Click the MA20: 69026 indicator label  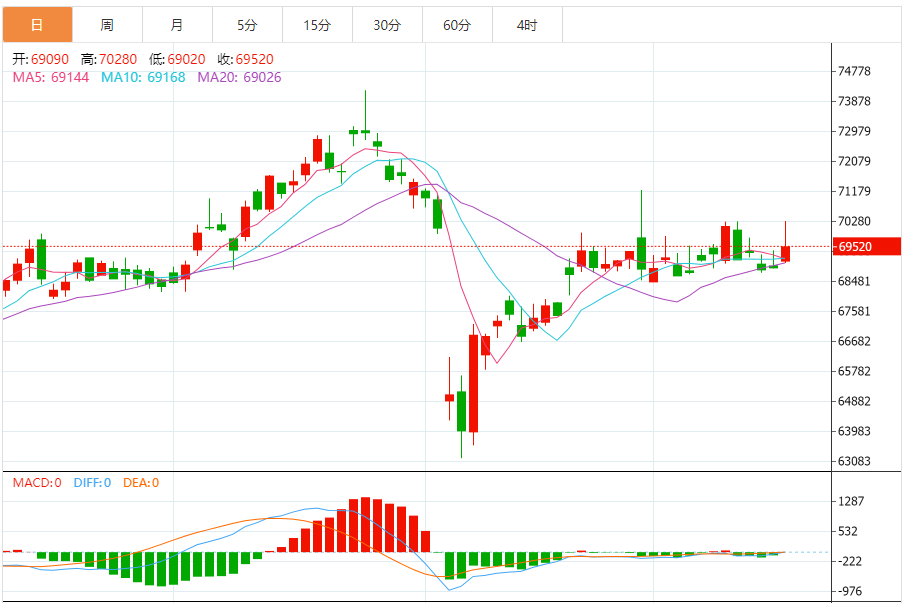[239, 77]
